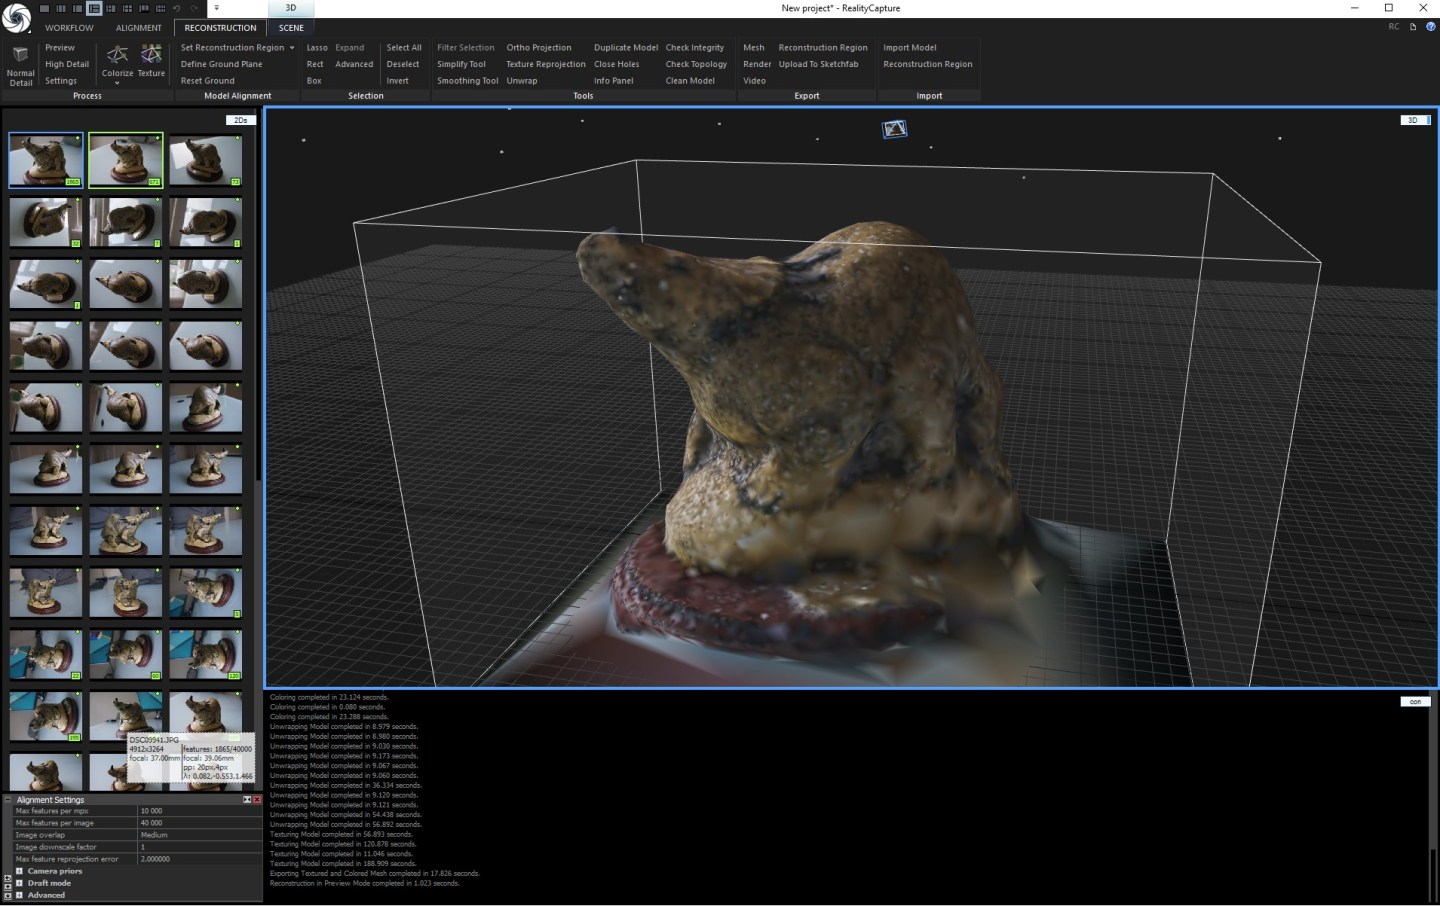Screen dimensions: 1440x906
Task: Switch to the WORKFLOW ribbon tab
Action: point(69,28)
